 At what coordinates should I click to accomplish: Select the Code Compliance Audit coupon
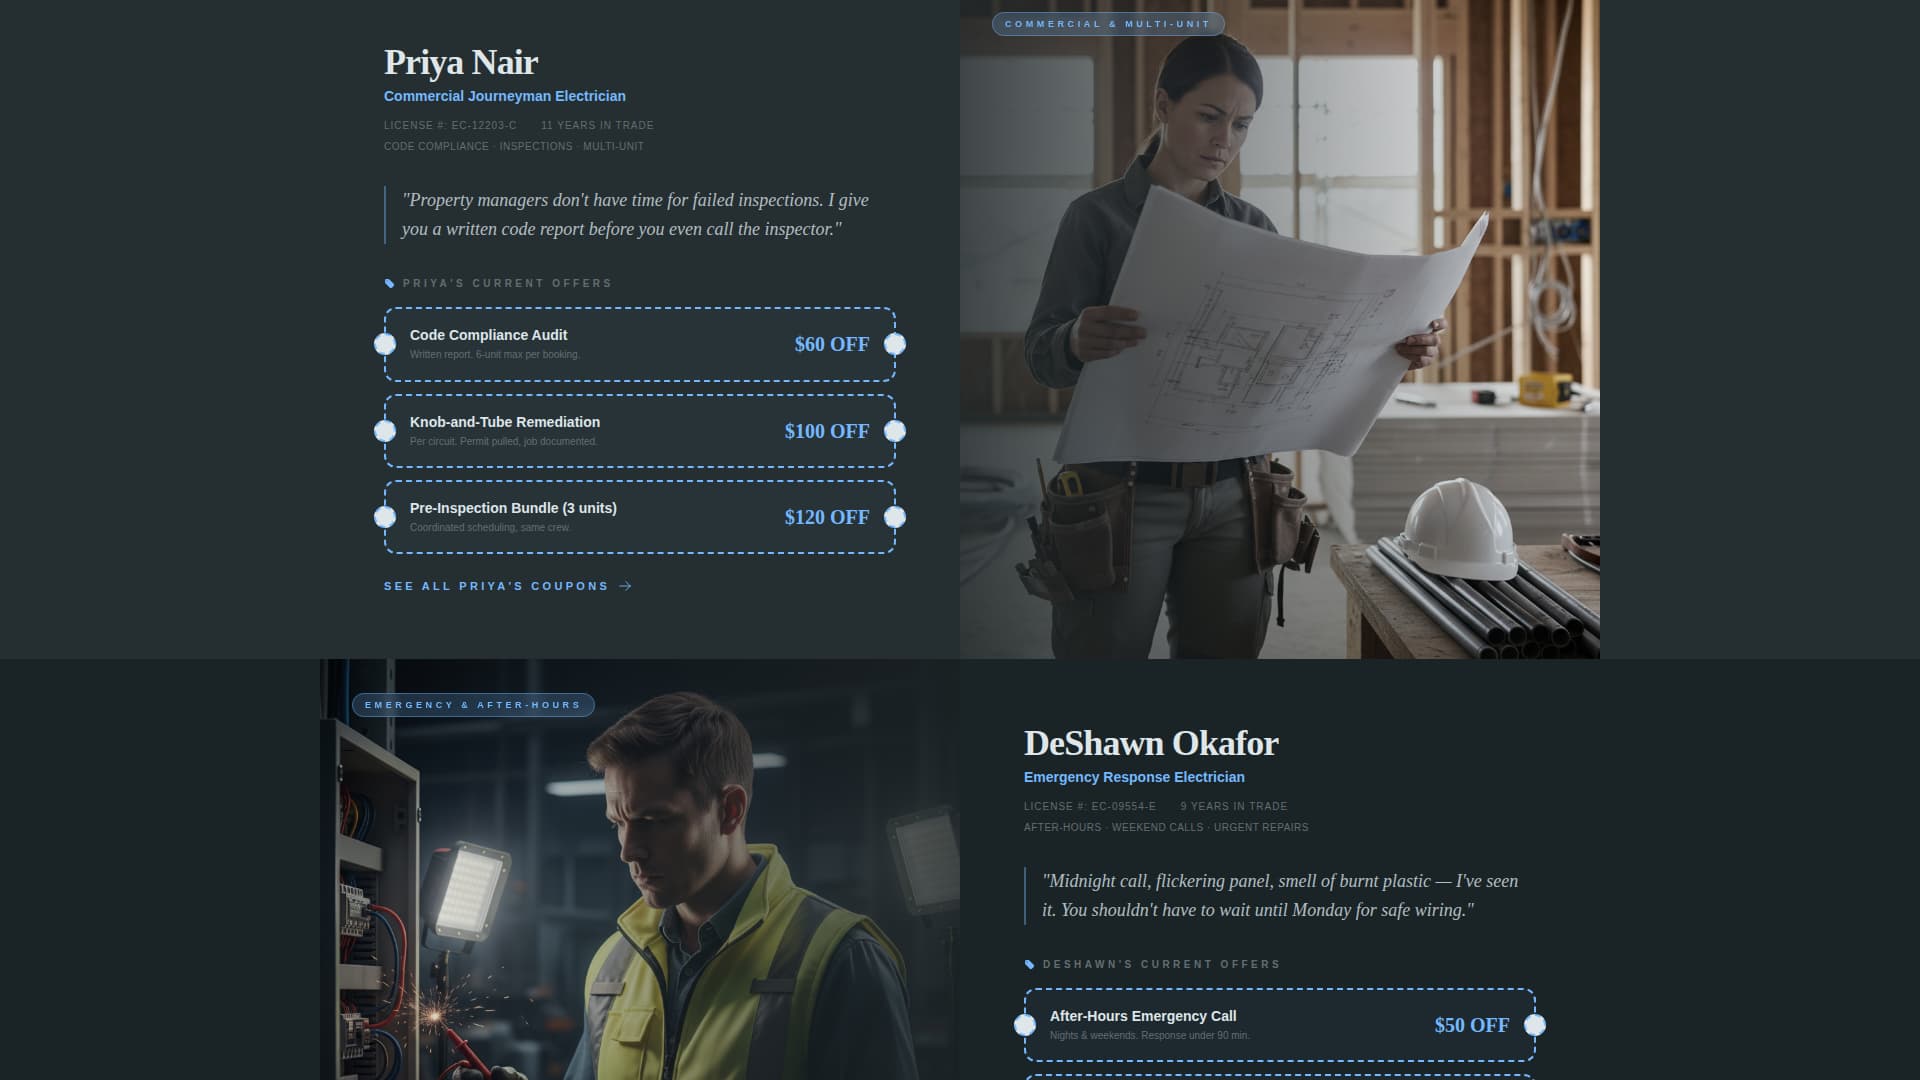(x=640, y=344)
